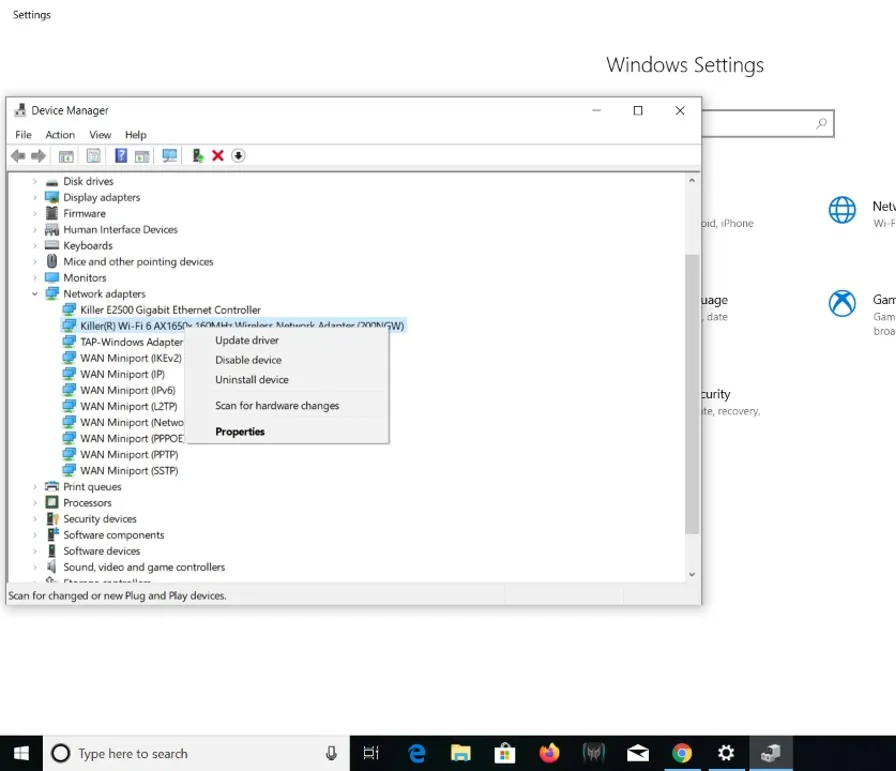
Task: Open the View menu
Action: tap(100, 135)
